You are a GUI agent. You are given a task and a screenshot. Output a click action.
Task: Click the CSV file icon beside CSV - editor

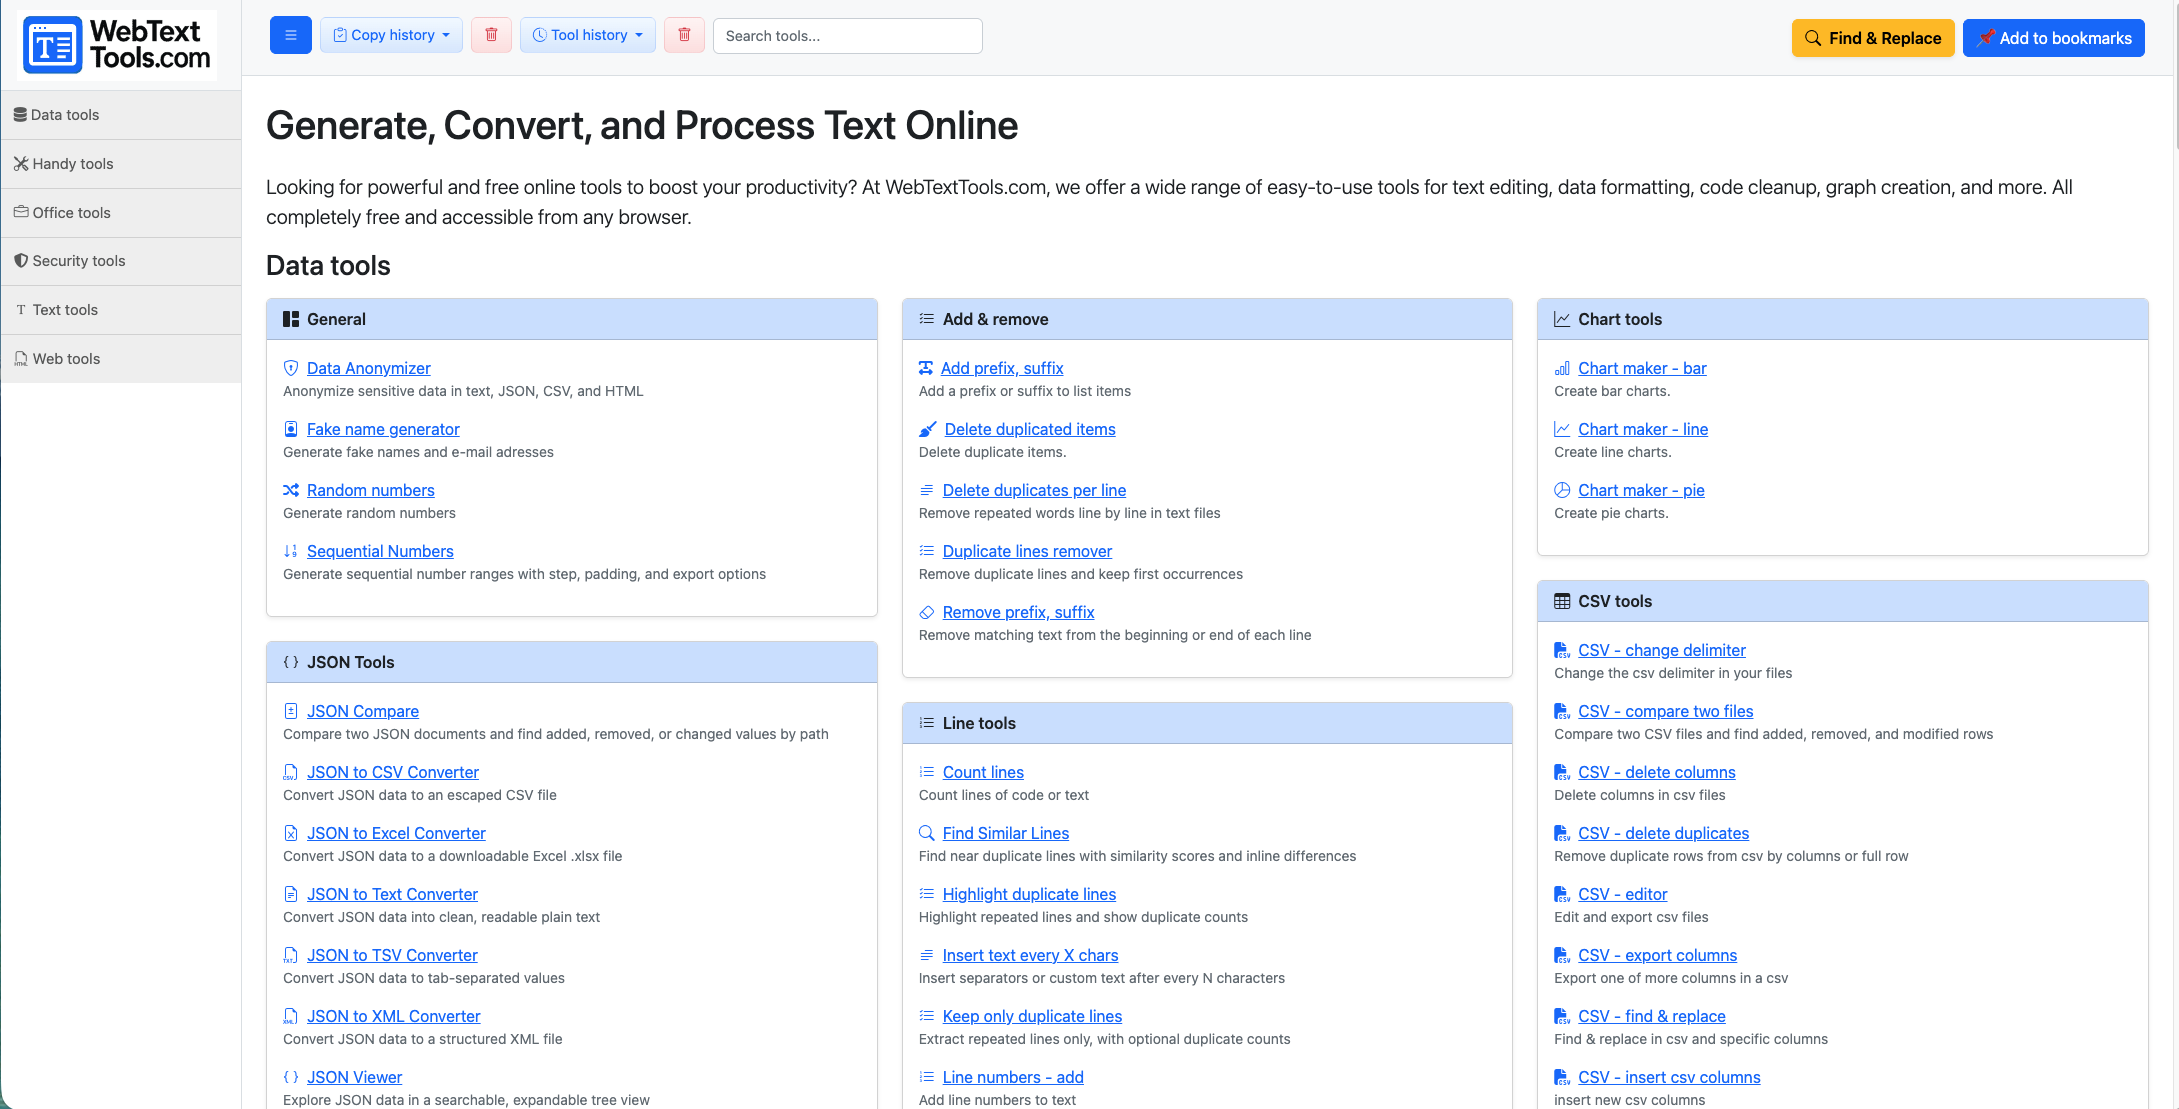1562,894
